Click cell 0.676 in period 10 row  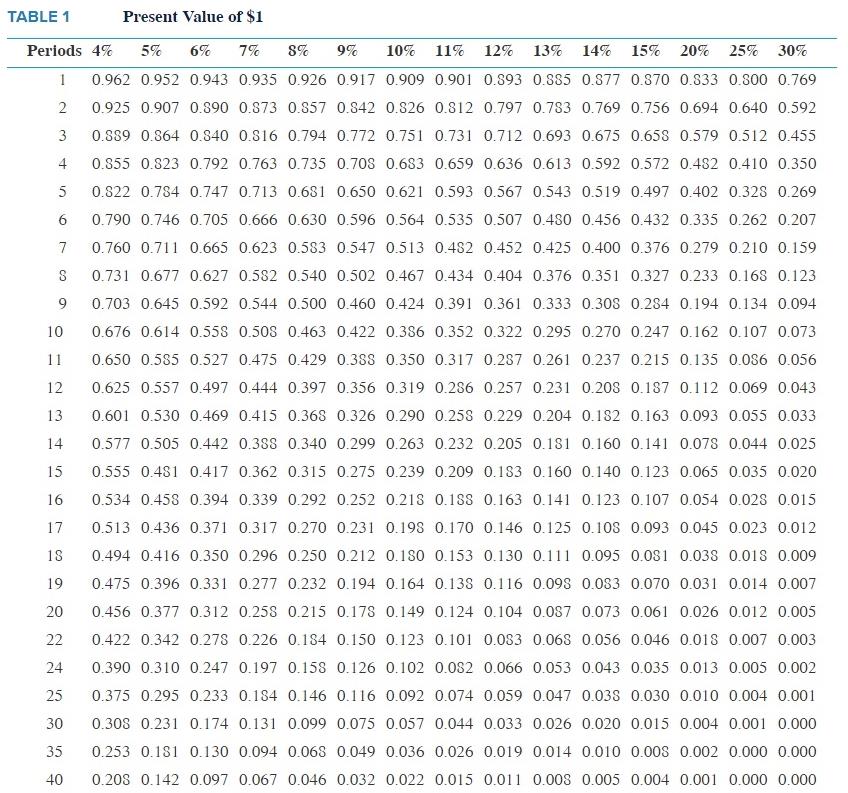(111, 332)
